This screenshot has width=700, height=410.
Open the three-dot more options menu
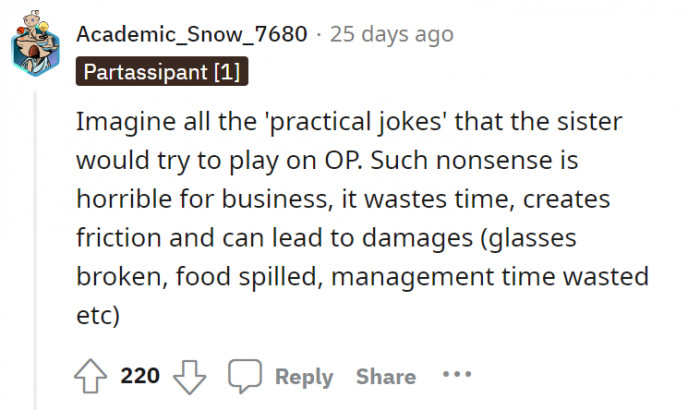tap(457, 374)
